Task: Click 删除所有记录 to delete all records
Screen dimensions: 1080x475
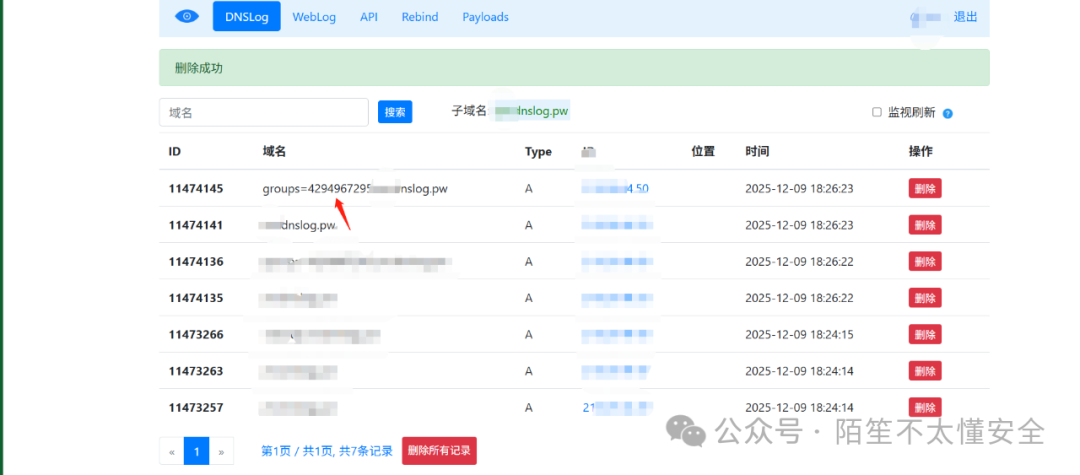Action: point(439,451)
